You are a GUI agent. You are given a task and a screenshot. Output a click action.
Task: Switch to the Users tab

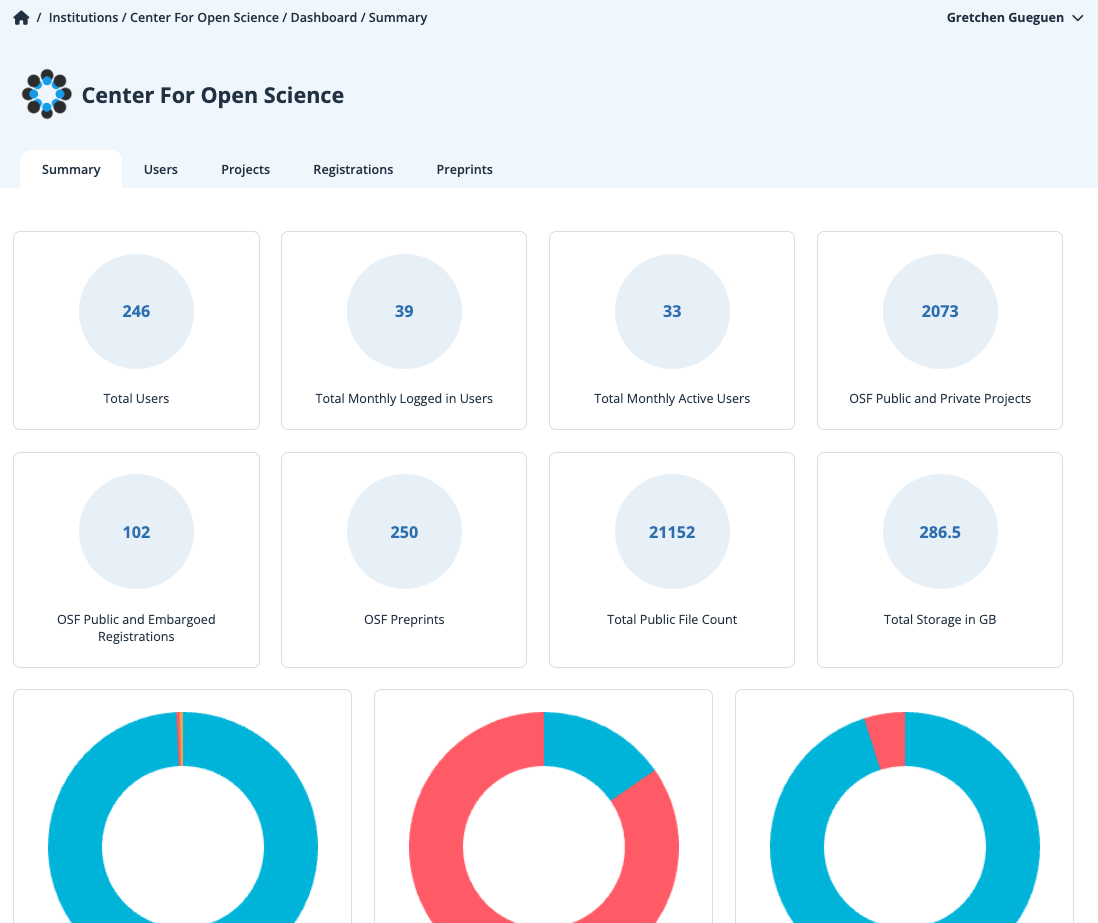[160, 169]
